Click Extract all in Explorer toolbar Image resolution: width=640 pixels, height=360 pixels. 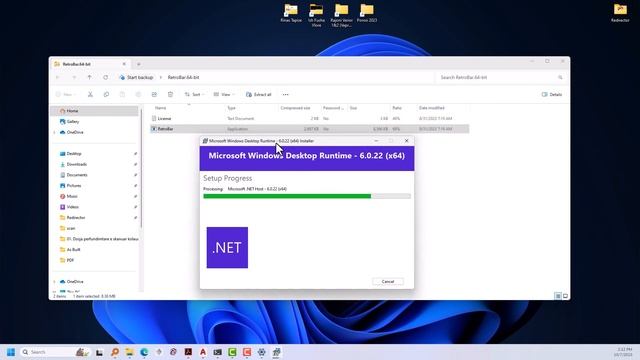point(259,94)
